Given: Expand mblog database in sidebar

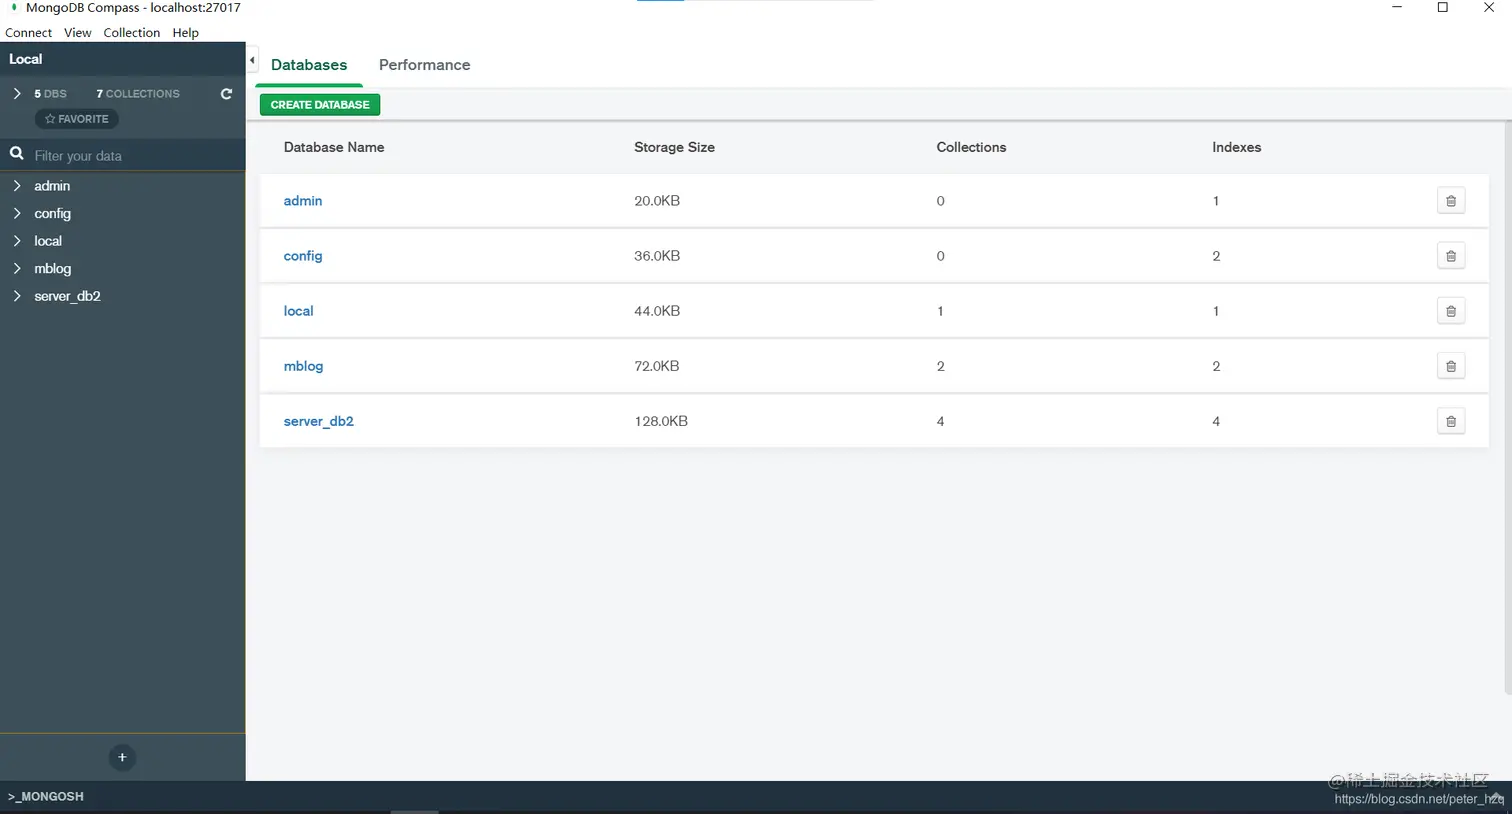Looking at the screenshot, I should pyautogui.click(x=17, y=268).
